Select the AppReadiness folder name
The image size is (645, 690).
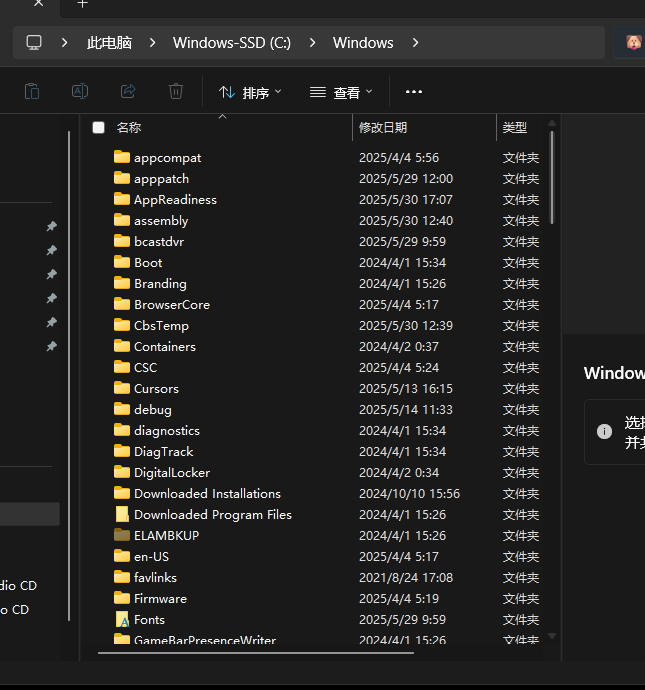[x=175, y=200]
